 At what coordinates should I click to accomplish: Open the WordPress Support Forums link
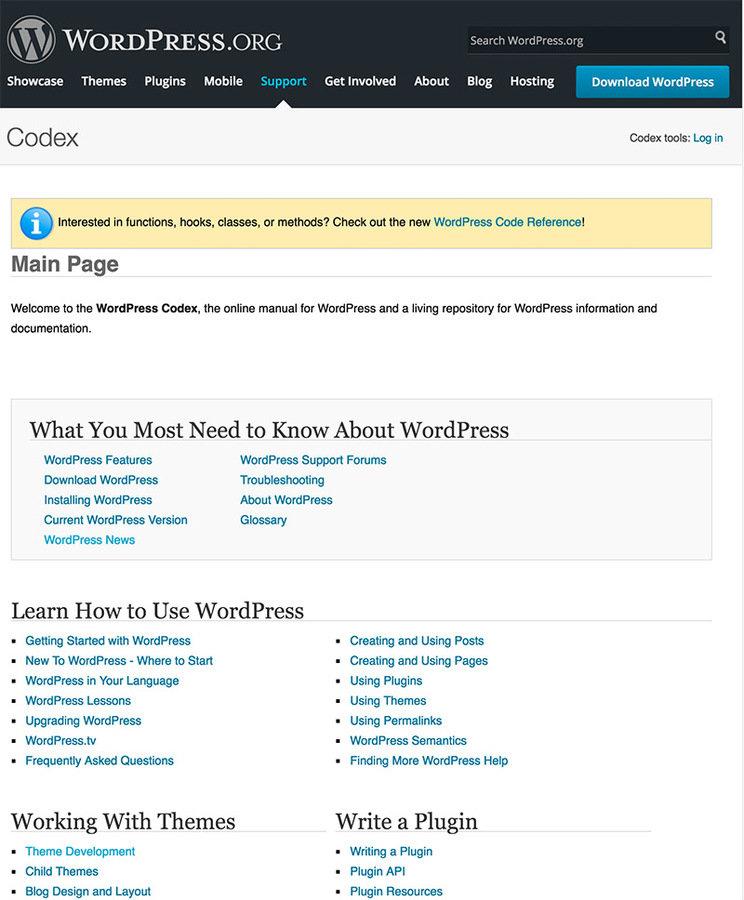[x=313, y=460]
